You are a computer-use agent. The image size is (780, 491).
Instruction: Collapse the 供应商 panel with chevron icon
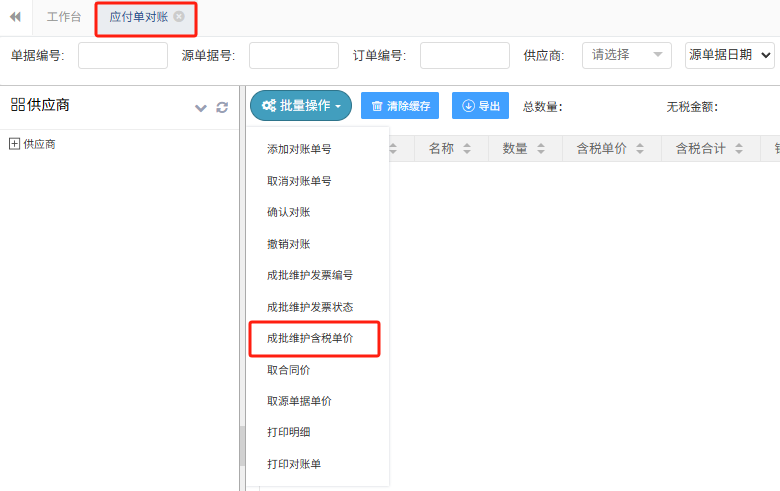point(201,107)
